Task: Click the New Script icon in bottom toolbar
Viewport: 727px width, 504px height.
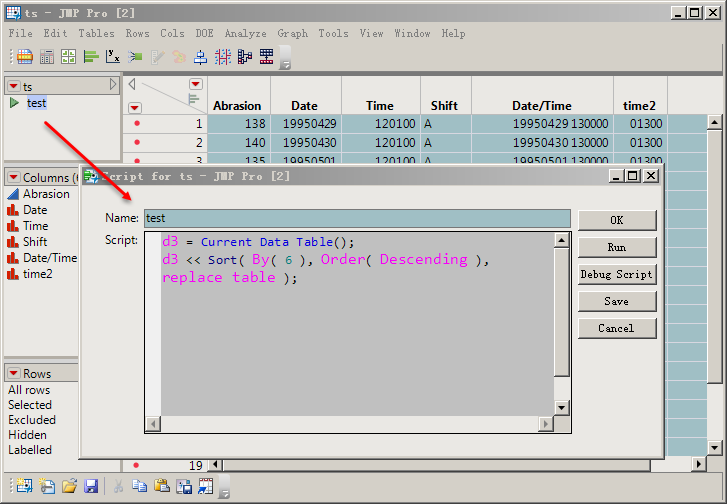Action: click(x=46, y=487)
